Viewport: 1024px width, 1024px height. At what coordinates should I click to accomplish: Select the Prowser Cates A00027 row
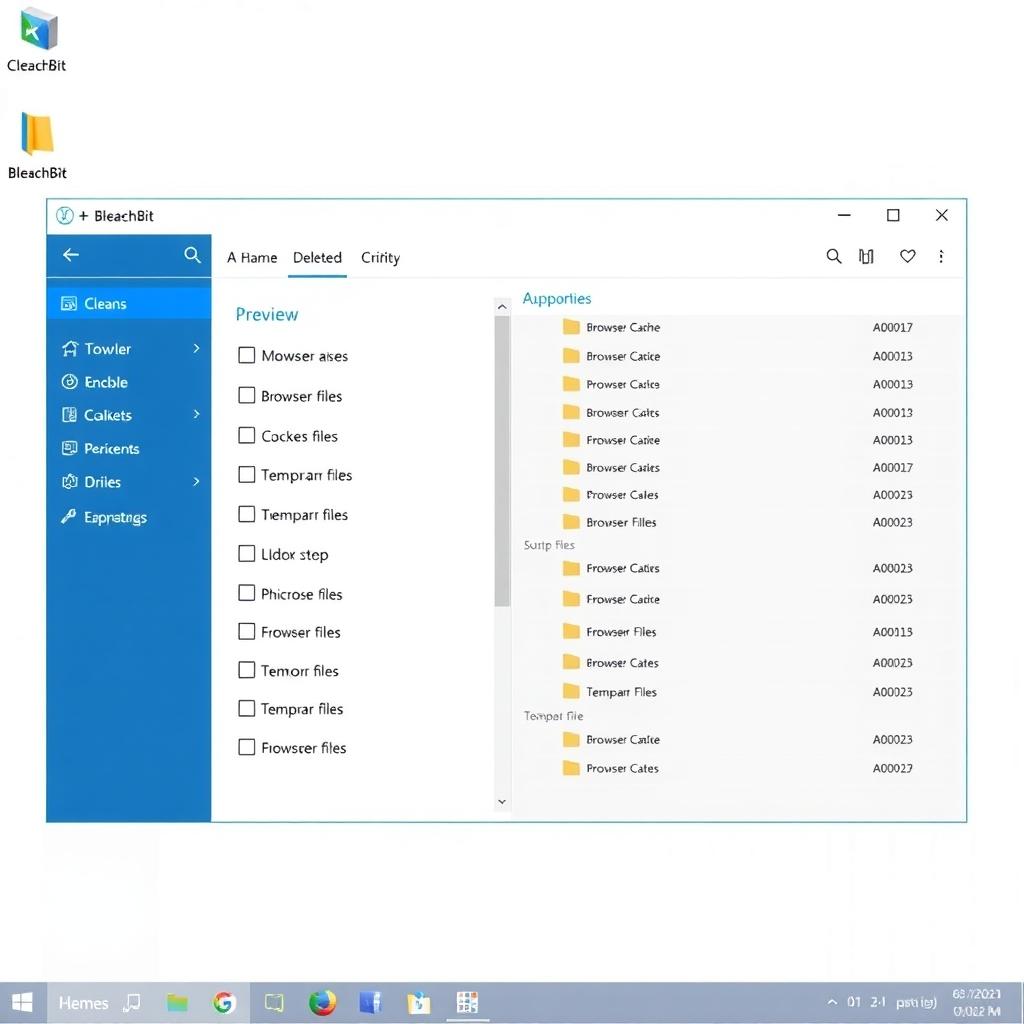[x=737, y=768]
